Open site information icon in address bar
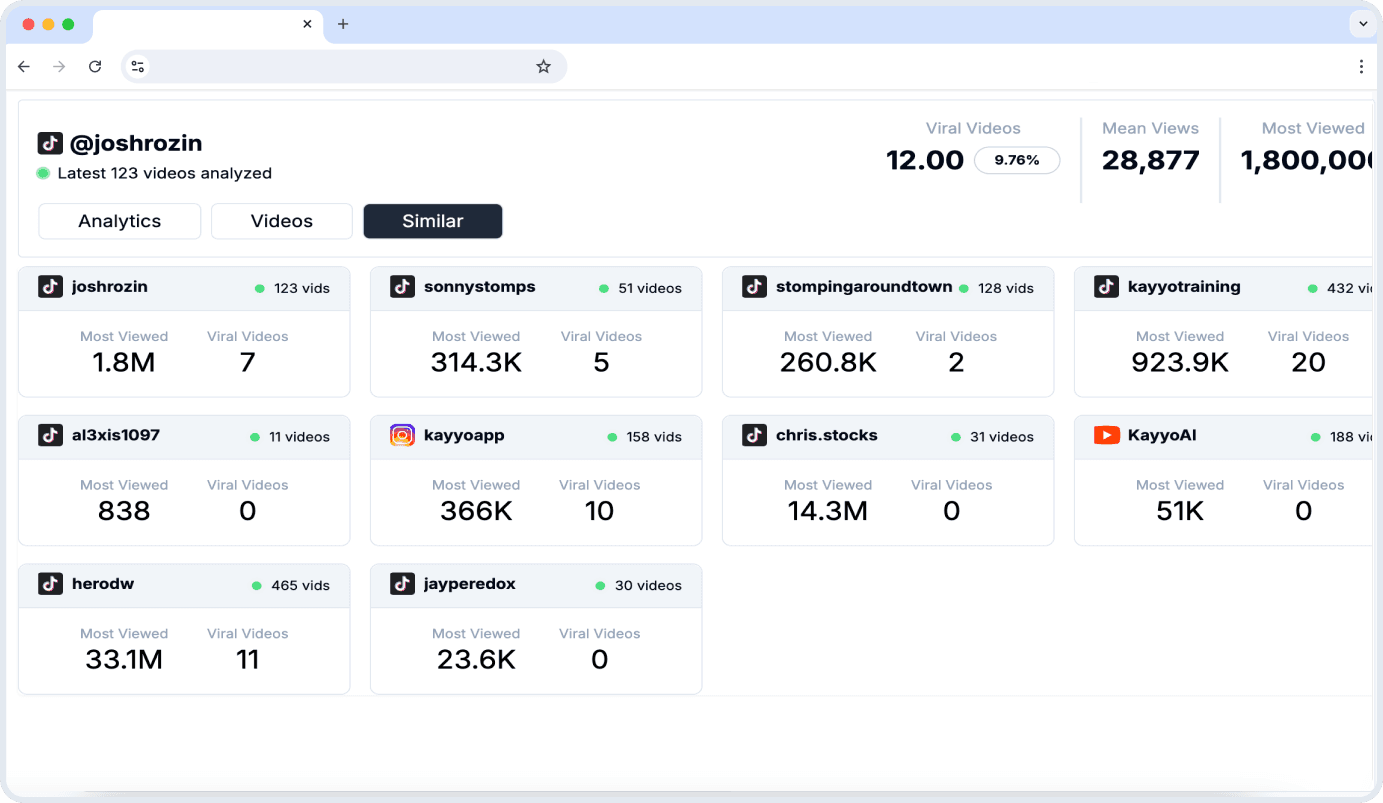Screen dimensions: 1383x803 point(138,67)
